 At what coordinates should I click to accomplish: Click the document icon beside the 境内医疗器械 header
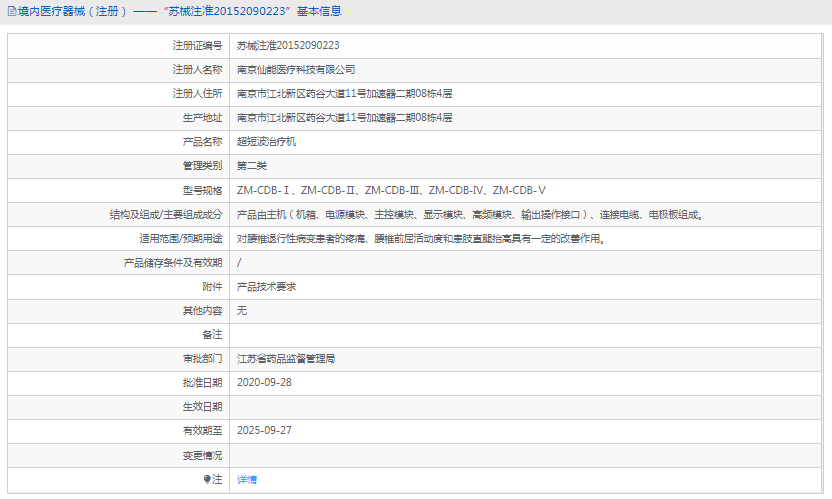[12, 11]
